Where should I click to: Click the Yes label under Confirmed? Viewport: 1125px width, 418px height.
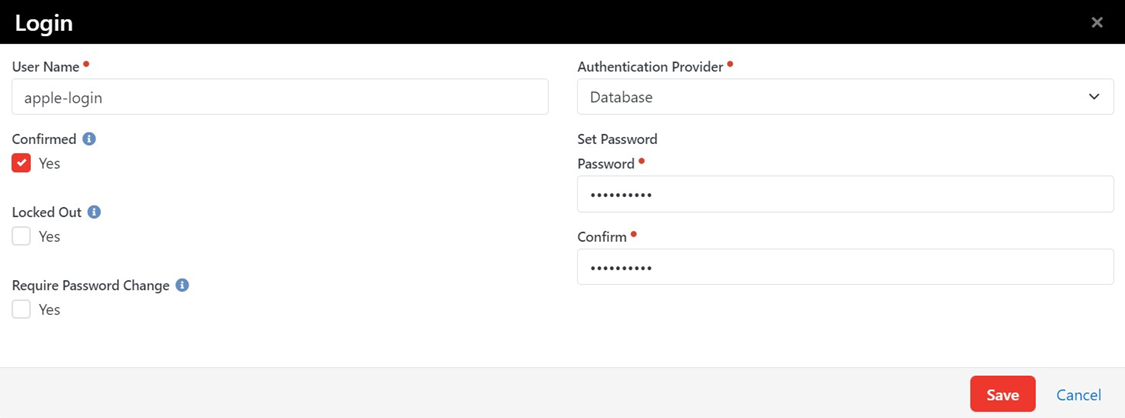pos(49,163)
